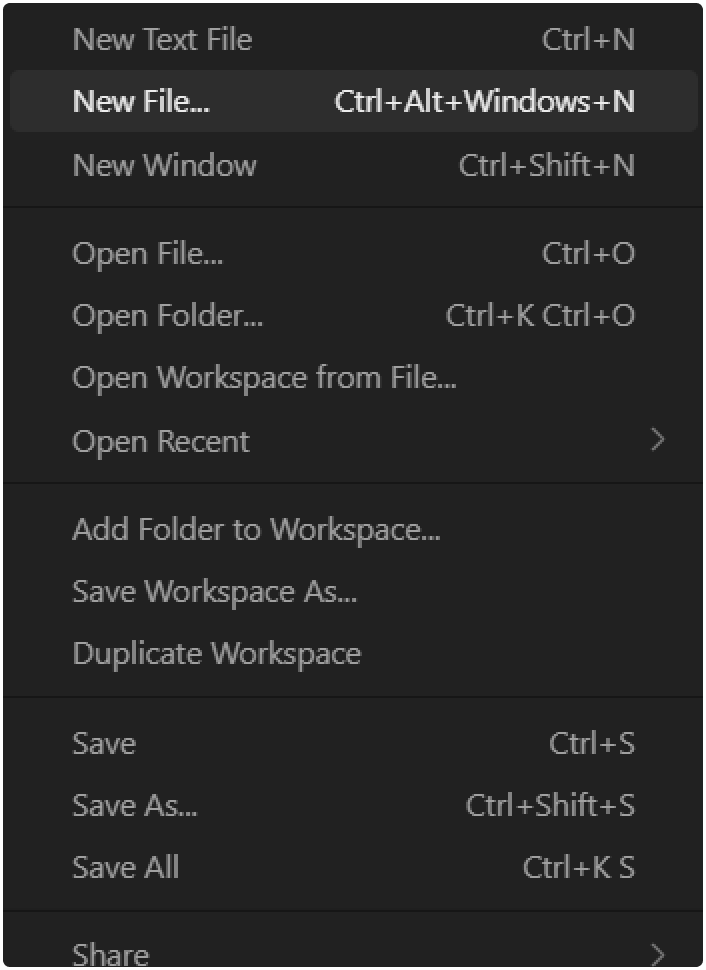Click Duplicate Workspace
Screen dimensions: 706x970
tap(216, 652)
